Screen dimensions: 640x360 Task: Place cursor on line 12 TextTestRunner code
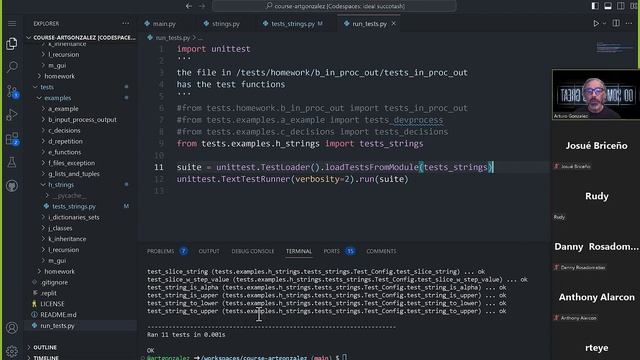point(292,179)
